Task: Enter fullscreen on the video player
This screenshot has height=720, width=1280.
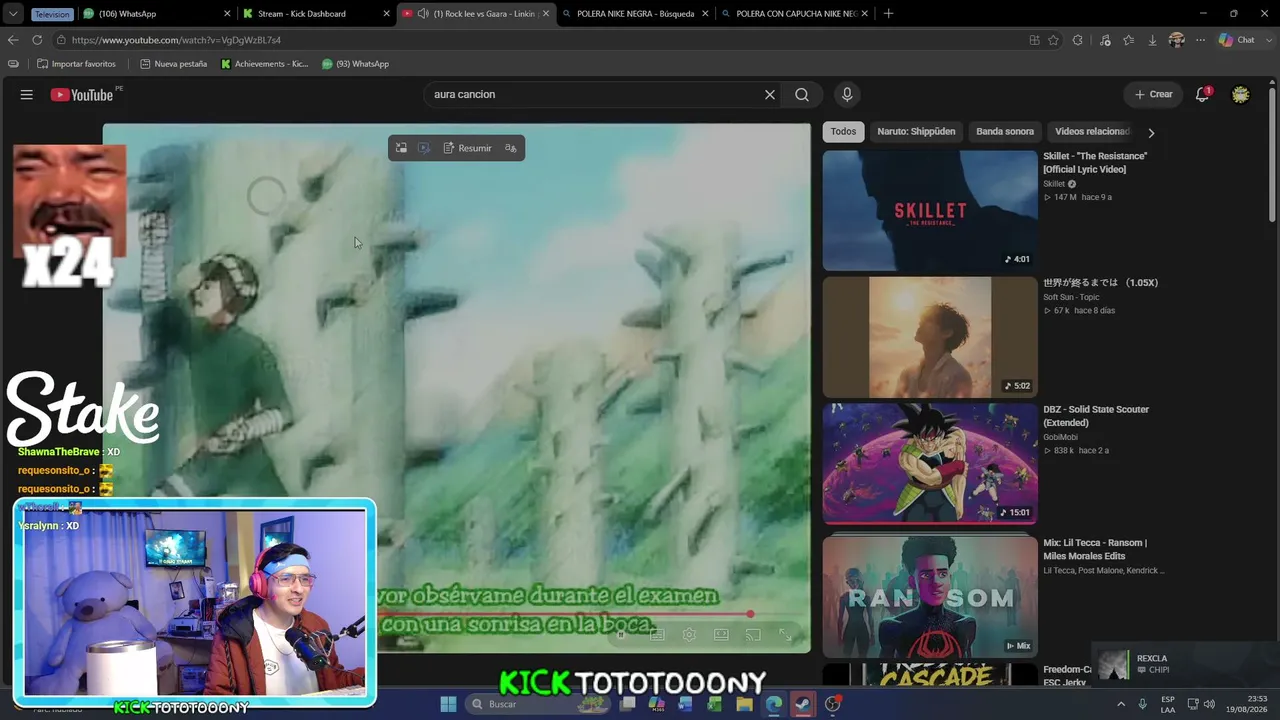Action: click(x=786, y=634)
